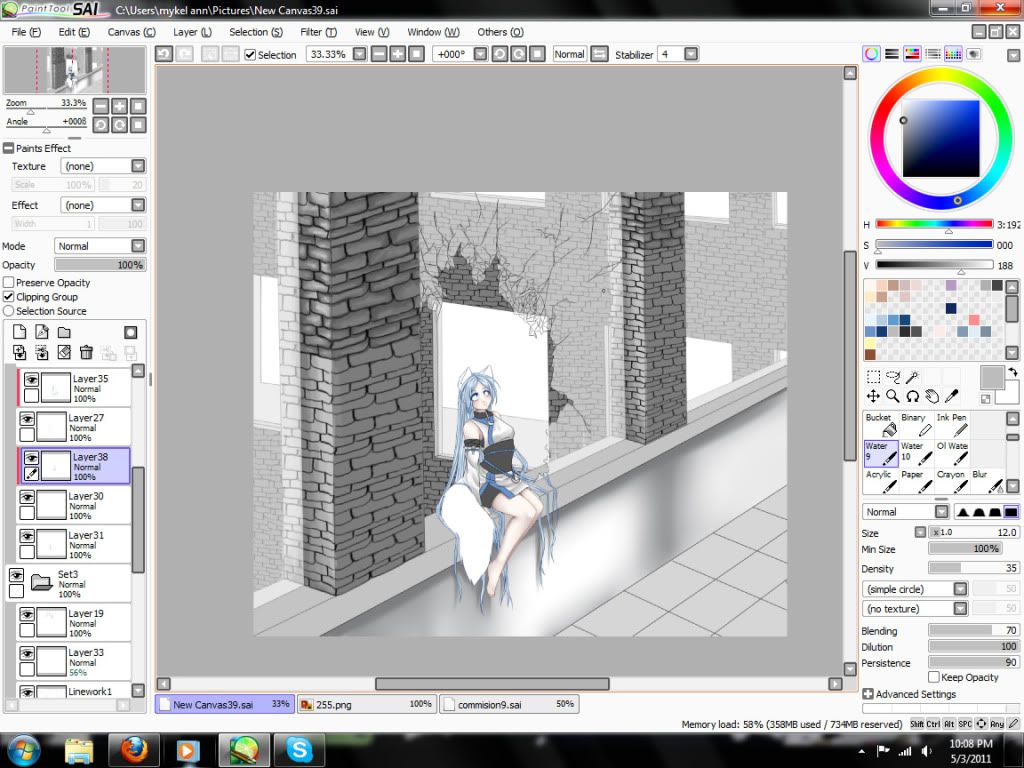This screenshot has height=768, width=1024.
Task: Open Skype from the taskbar
Action: [299, 750]
